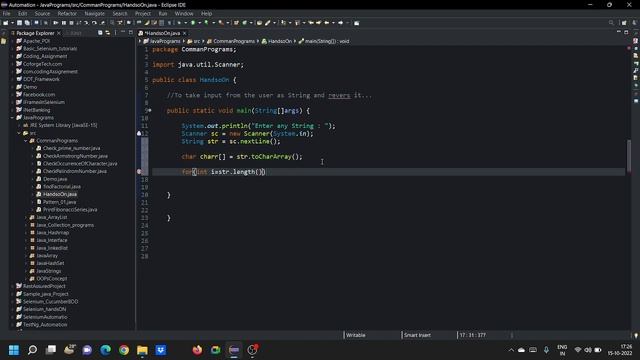Screen dimensions: 640x360
Task: Click the green Run launch icon
Action: click(x=193, y=23)
